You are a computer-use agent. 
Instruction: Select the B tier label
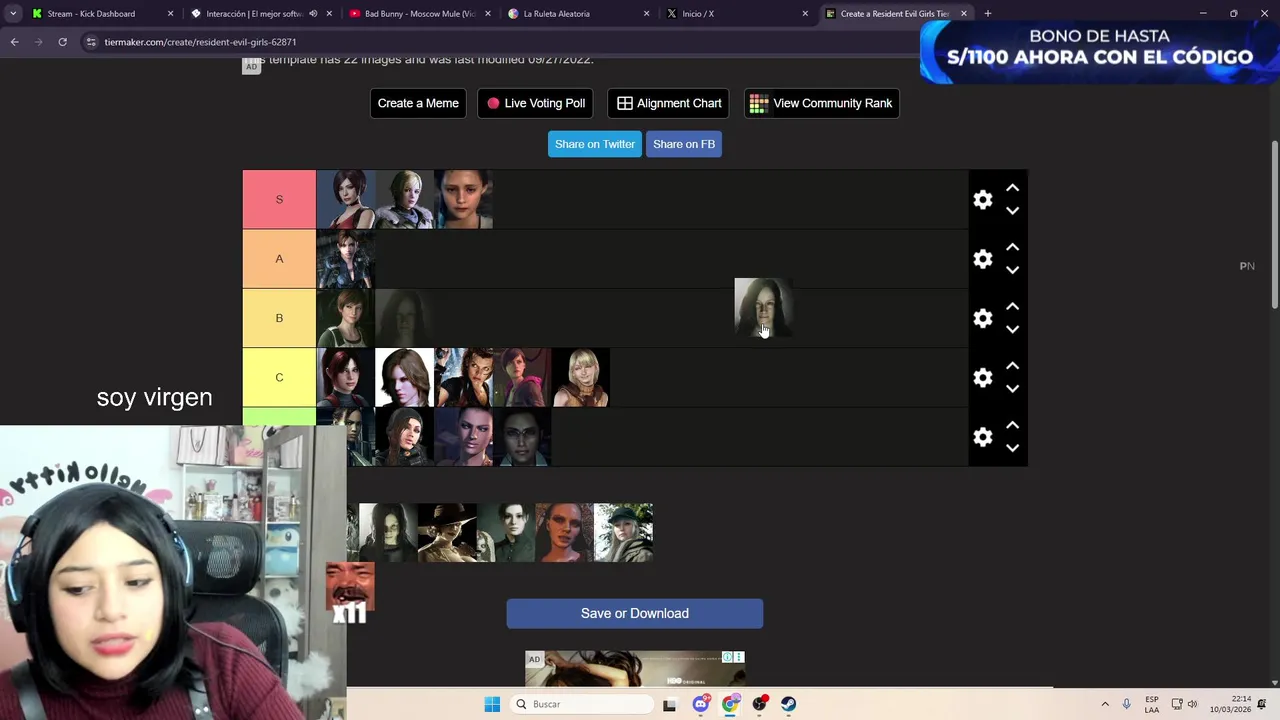279,318
